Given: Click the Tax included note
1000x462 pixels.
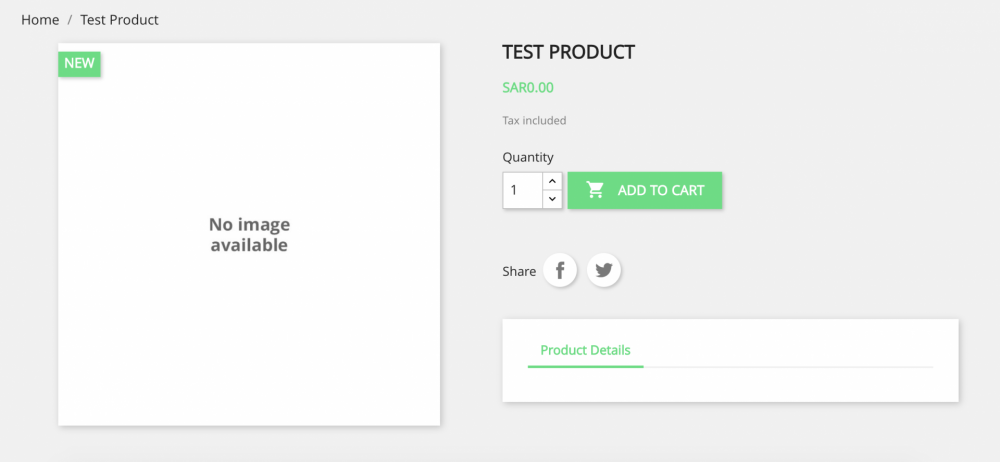Looking at the screenshot, I should point(534,121).
